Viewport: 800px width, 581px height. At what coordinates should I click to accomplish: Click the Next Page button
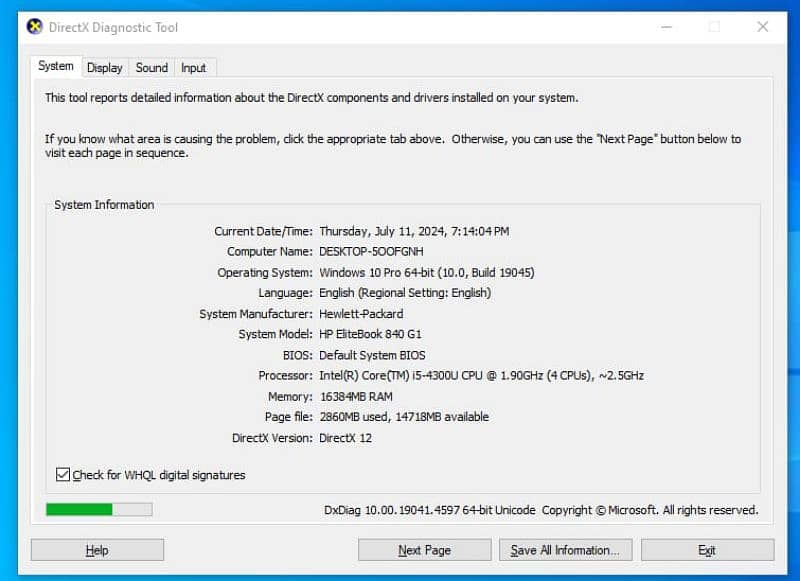point(424,550)
